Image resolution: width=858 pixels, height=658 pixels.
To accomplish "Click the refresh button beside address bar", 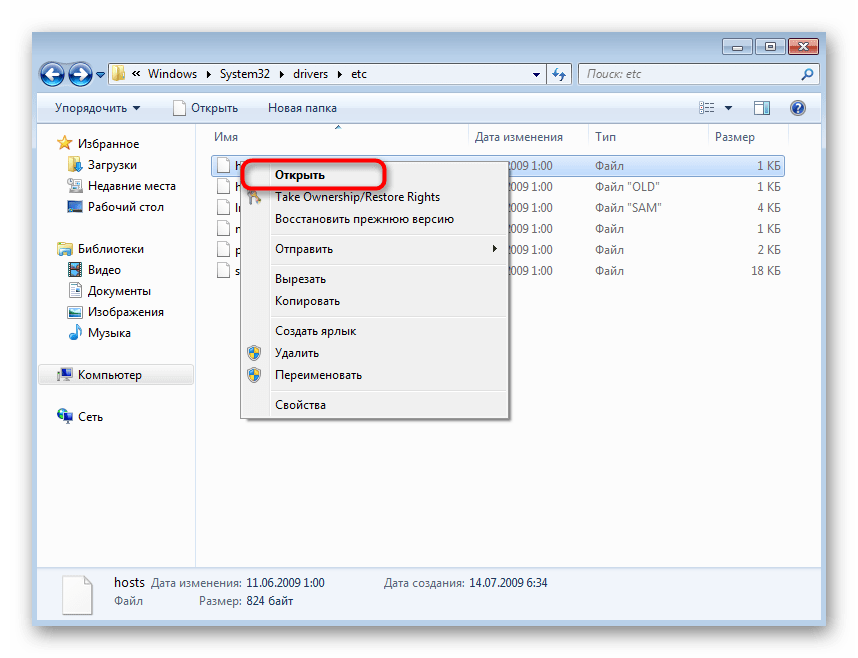I will [559, 74].
